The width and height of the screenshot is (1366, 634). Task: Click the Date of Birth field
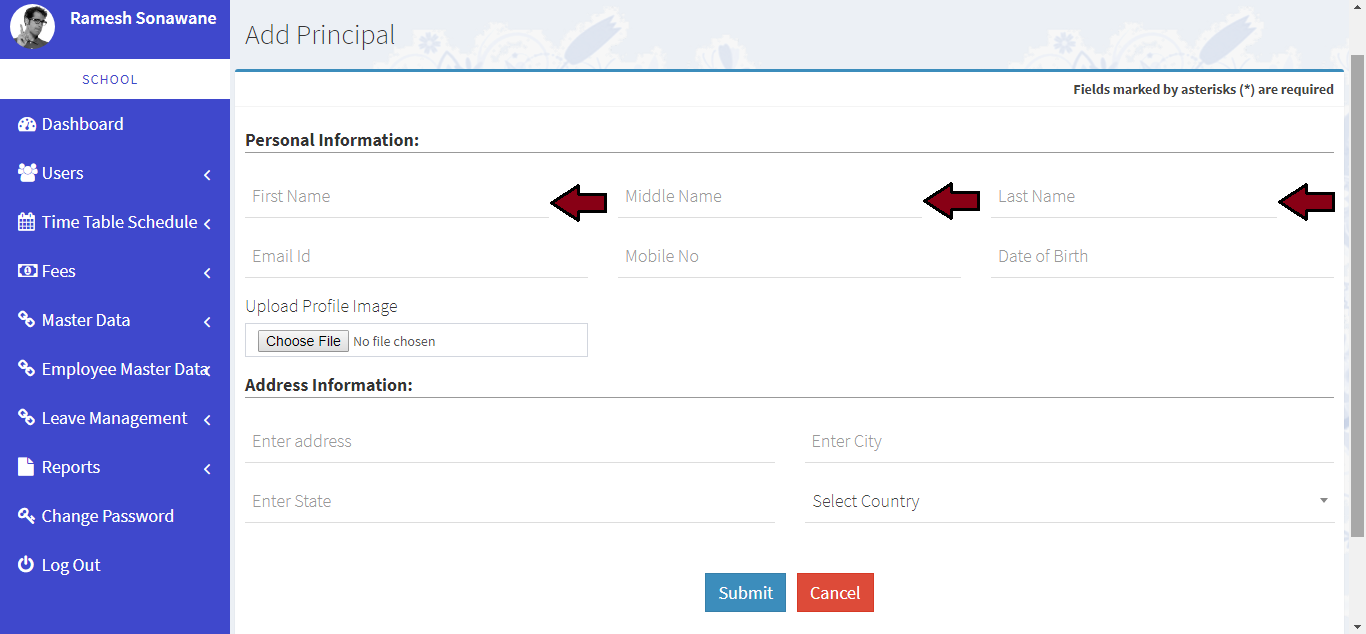click(x=1161, y=257)
